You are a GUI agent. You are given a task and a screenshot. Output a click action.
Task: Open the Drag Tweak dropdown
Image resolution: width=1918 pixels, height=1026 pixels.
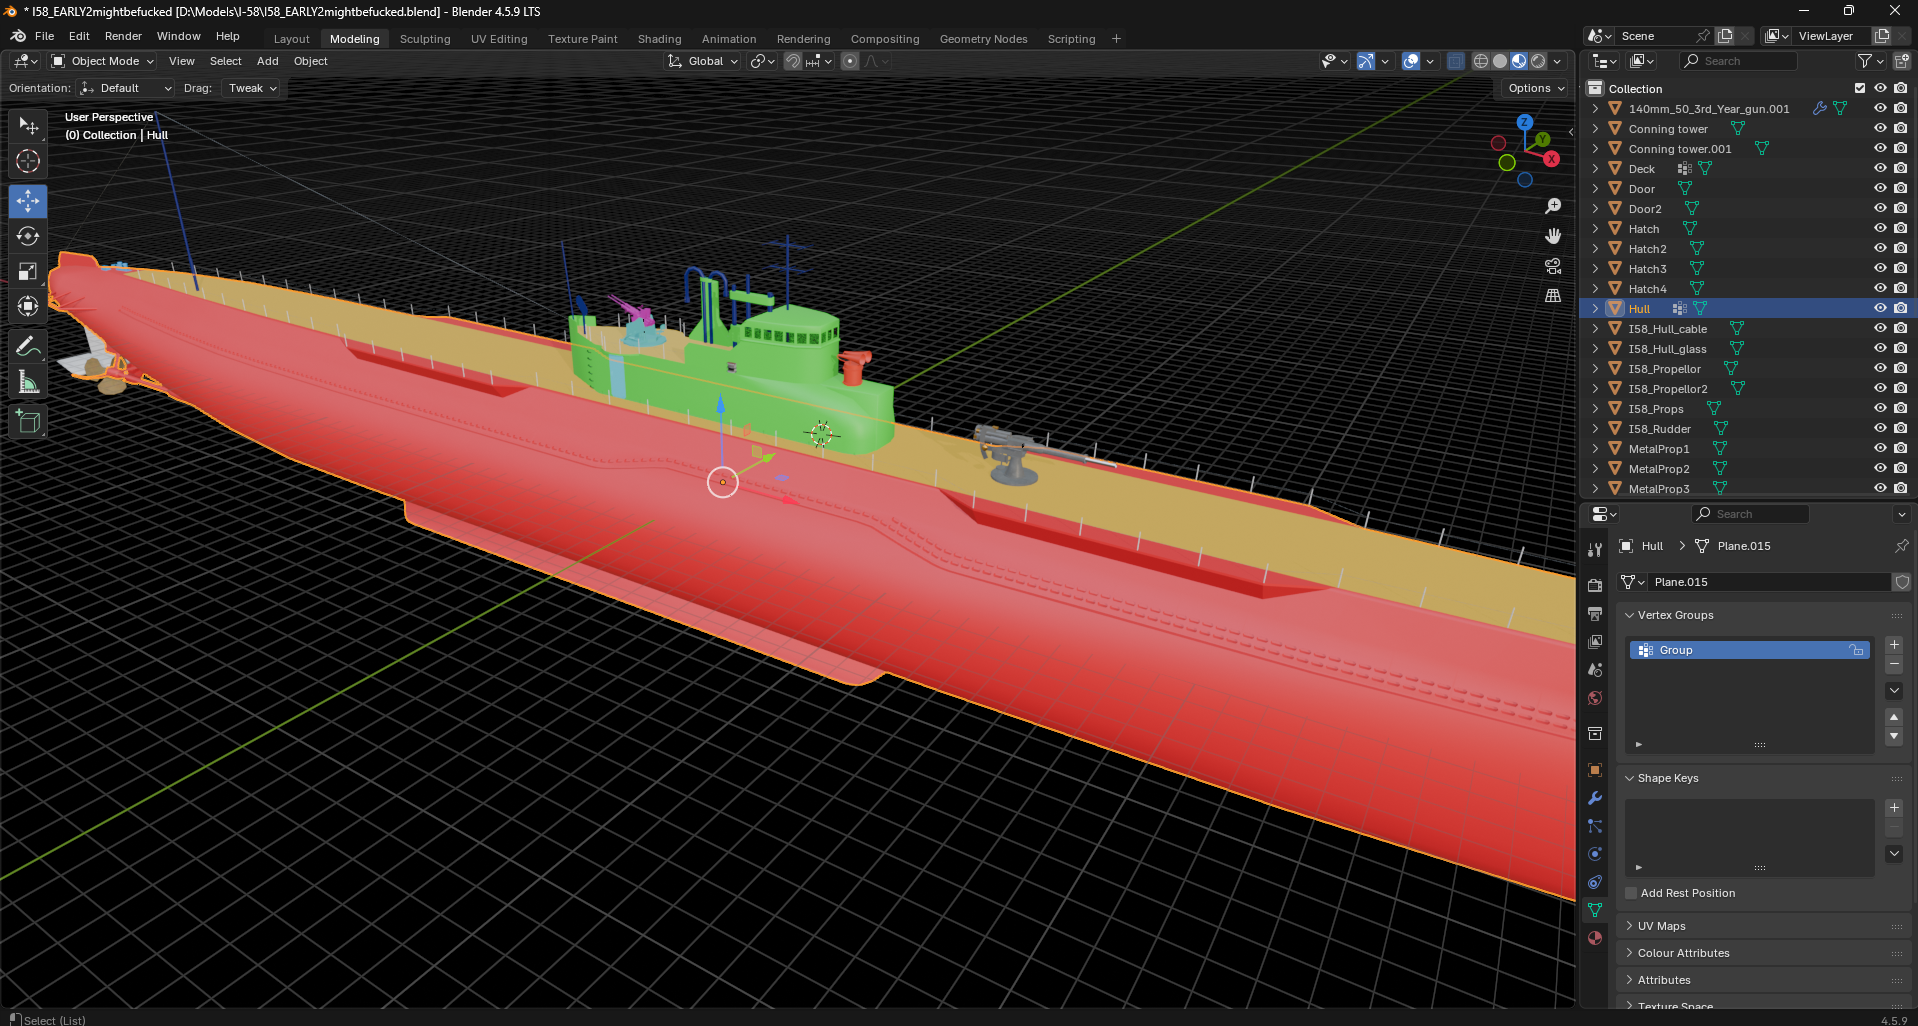252,88
